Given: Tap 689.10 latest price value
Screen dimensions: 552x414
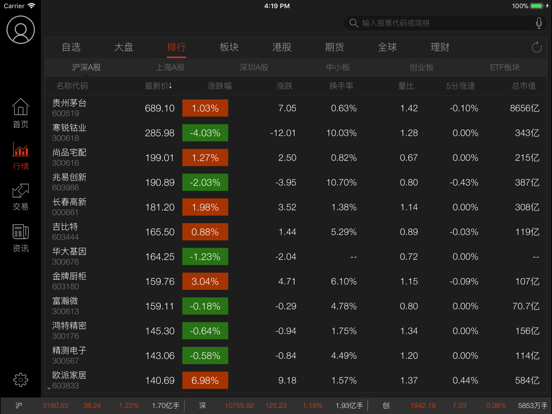Looking at the screenshot, I should (x=159, y=108).
